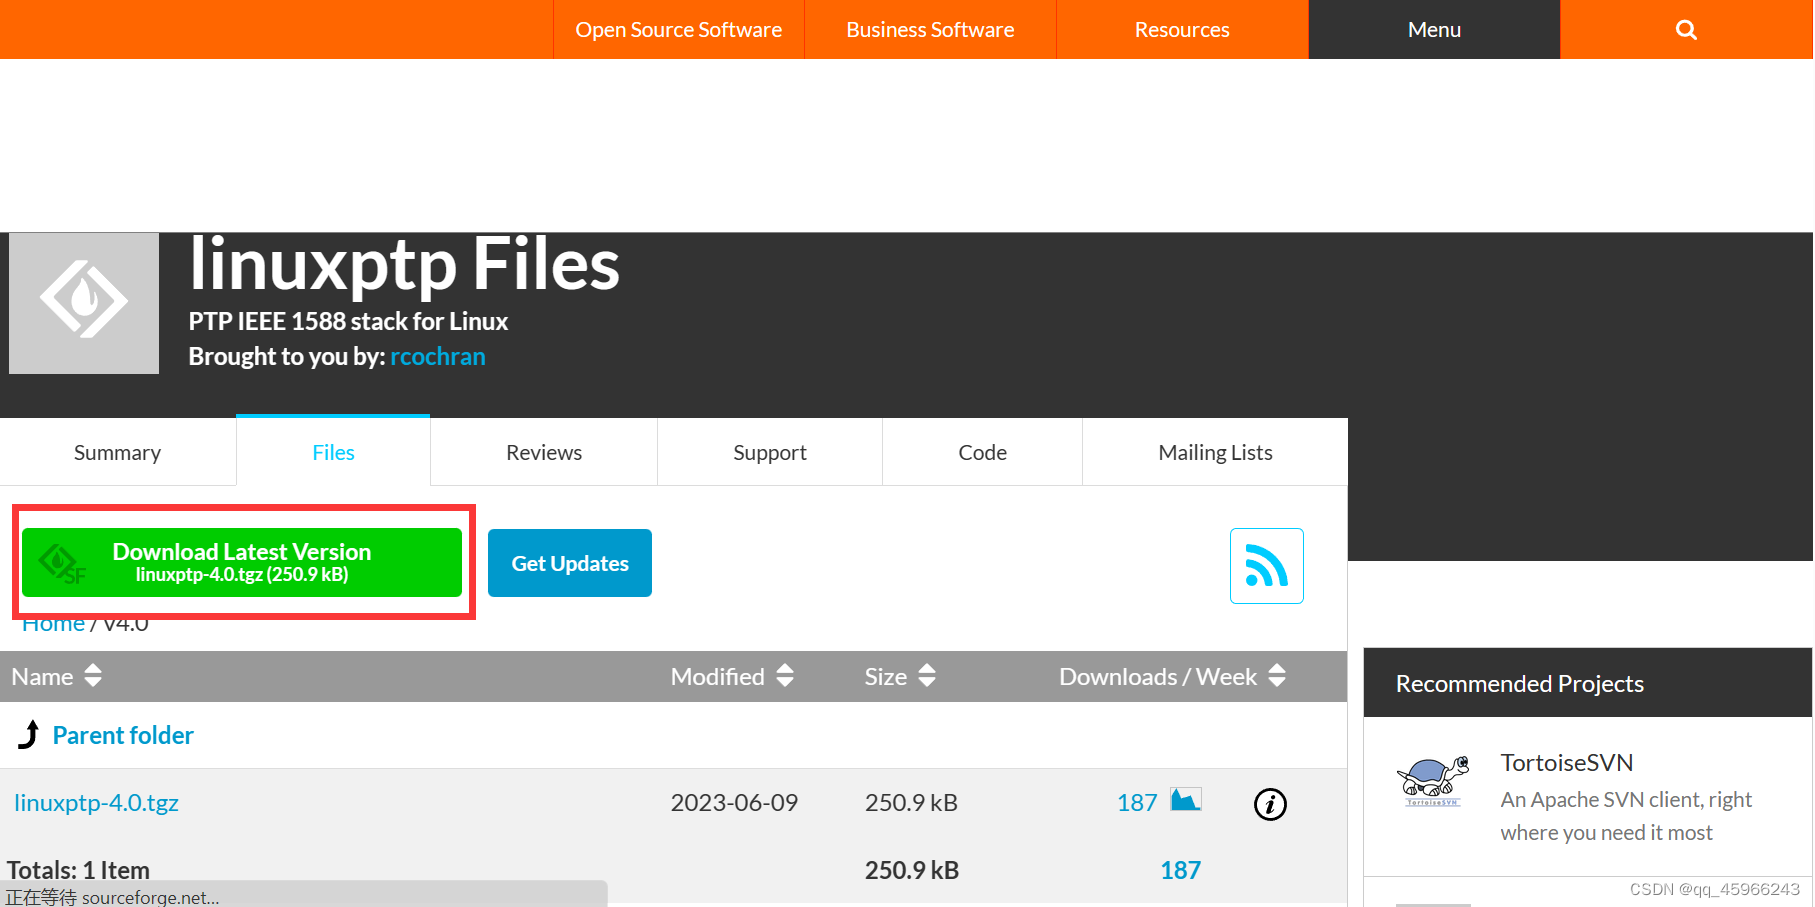The height and width of the screenshot is (907, 1815).
Task: Sort by Size column arrows
Action: click(x=927, y=676)
